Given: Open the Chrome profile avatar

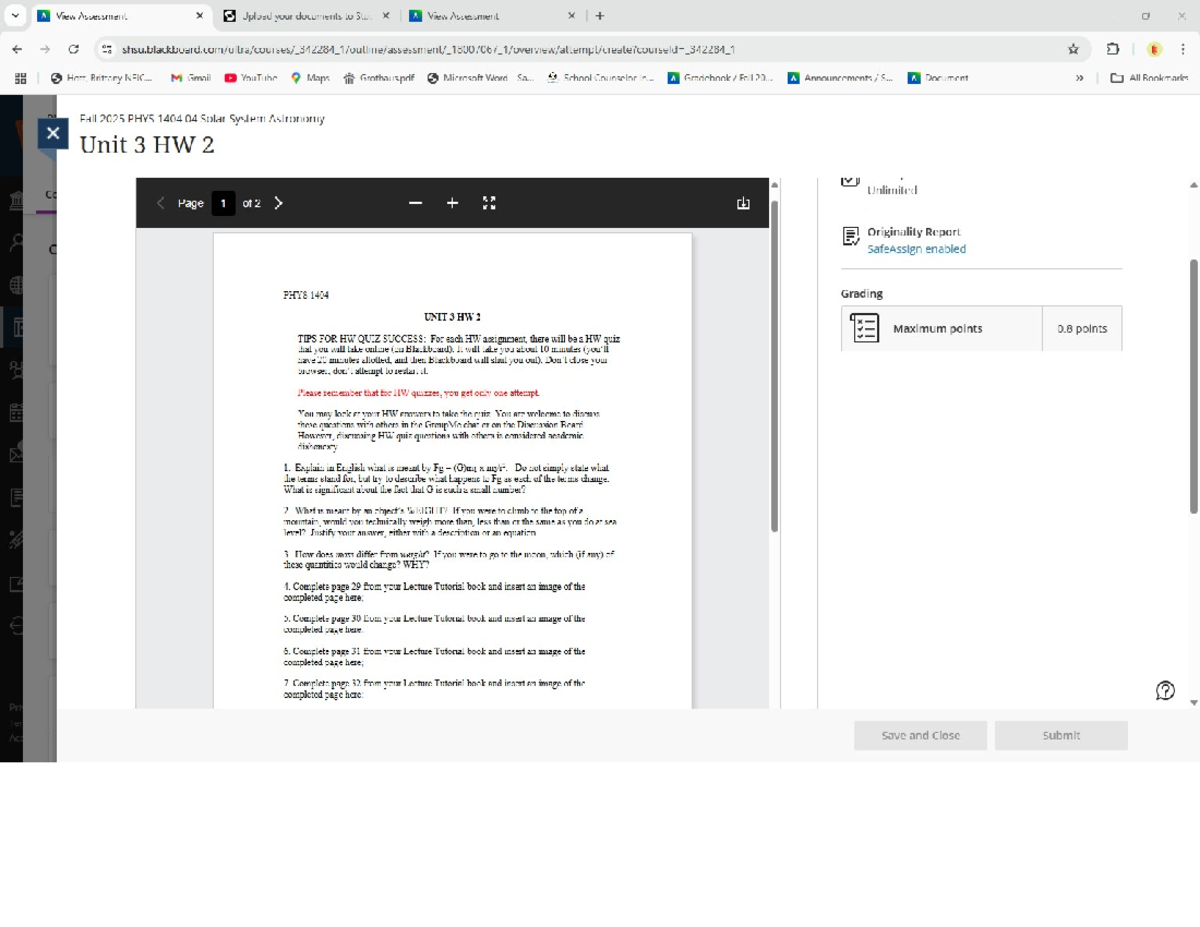Looking at the screenshot, I should (x=1154, y=49).
